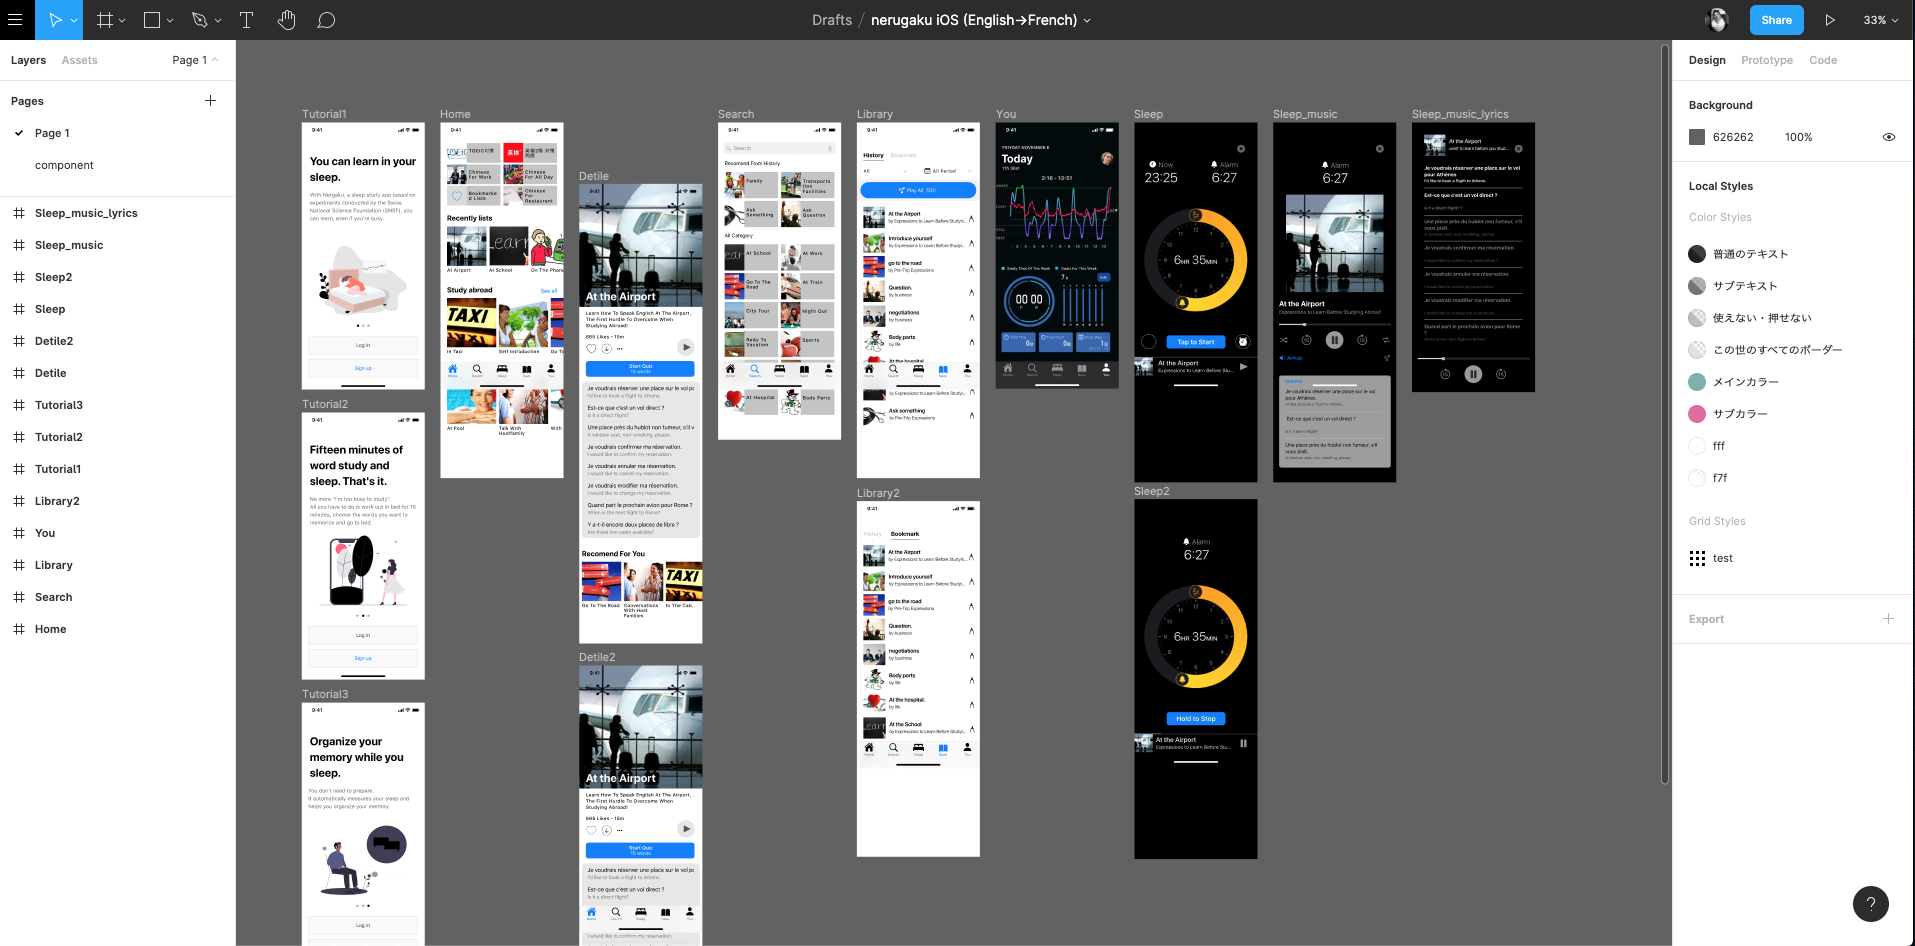The width and height of the screenshot is (1915, 946).
Task: Click the メインカラー teal color swatch
Action: (1697, 382)
